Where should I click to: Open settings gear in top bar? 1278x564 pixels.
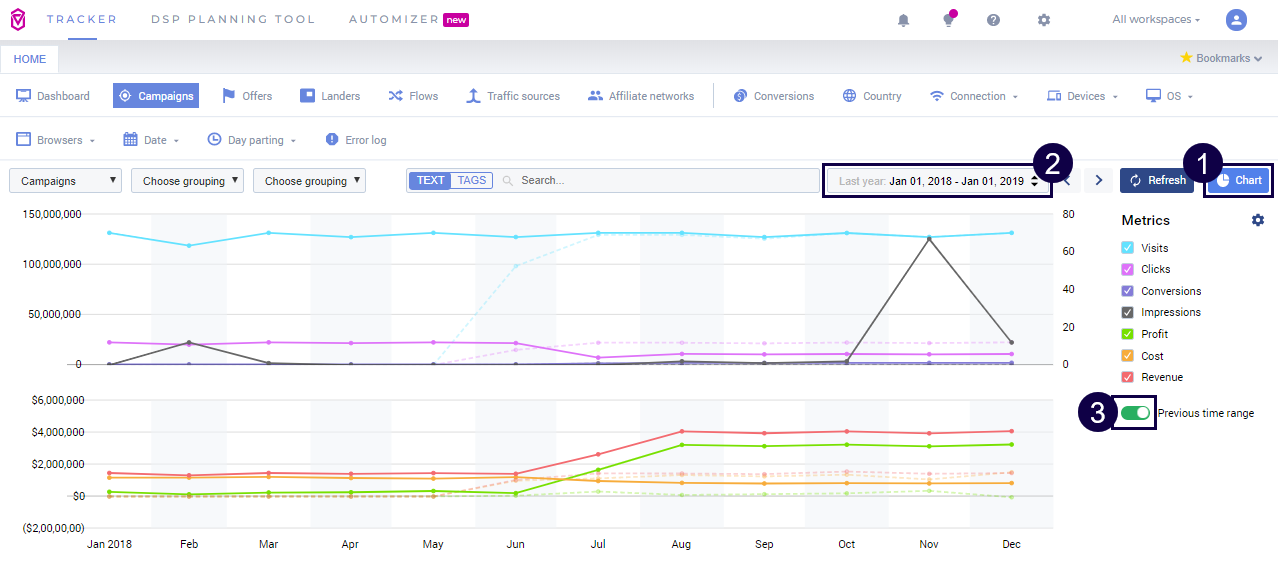tap(1043, 20)
